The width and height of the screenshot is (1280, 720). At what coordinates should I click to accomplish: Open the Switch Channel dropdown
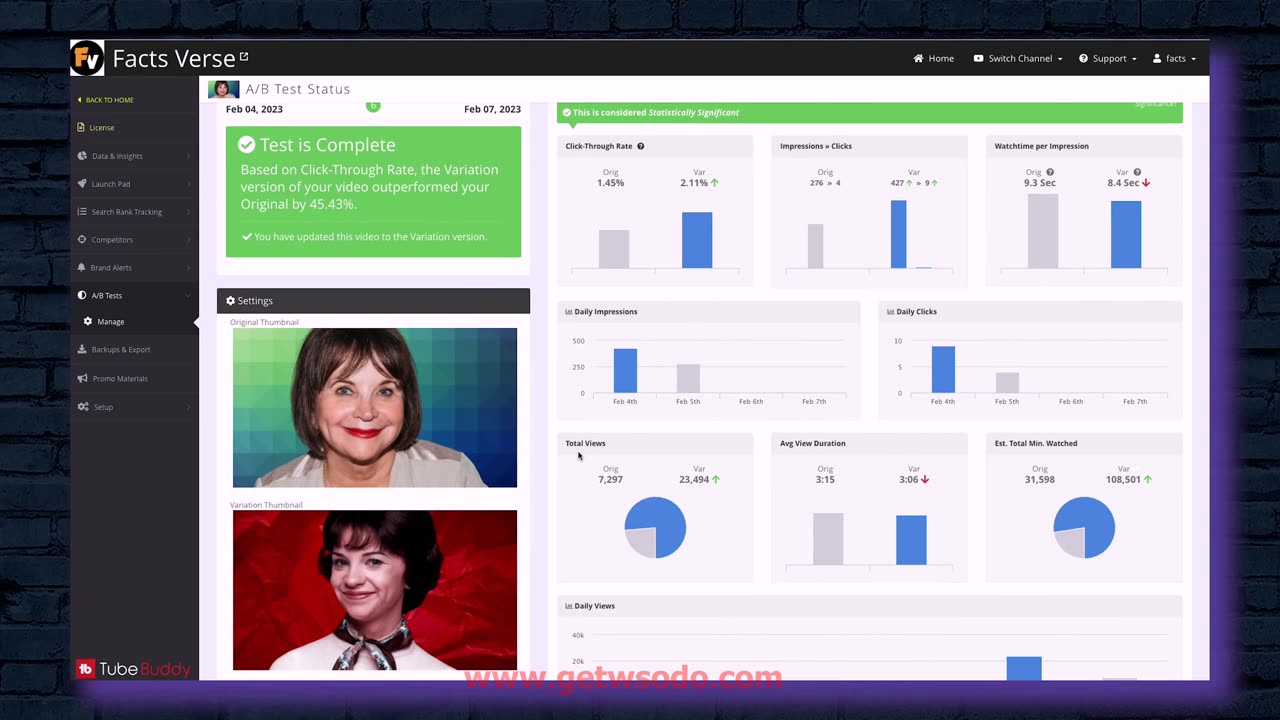coord(1018,58)
